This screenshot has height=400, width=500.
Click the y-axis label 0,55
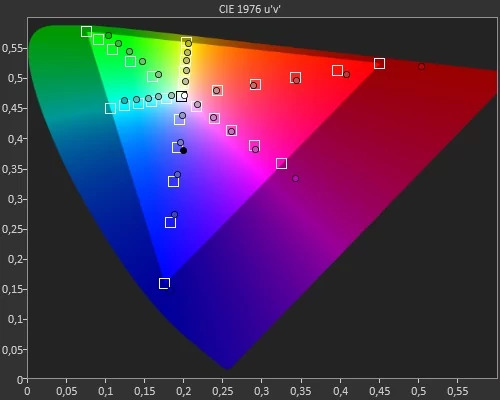pos(12,48)
